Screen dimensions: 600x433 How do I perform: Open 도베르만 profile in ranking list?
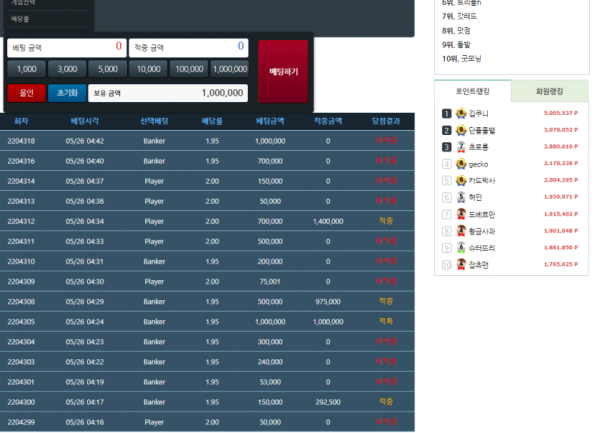482,214
